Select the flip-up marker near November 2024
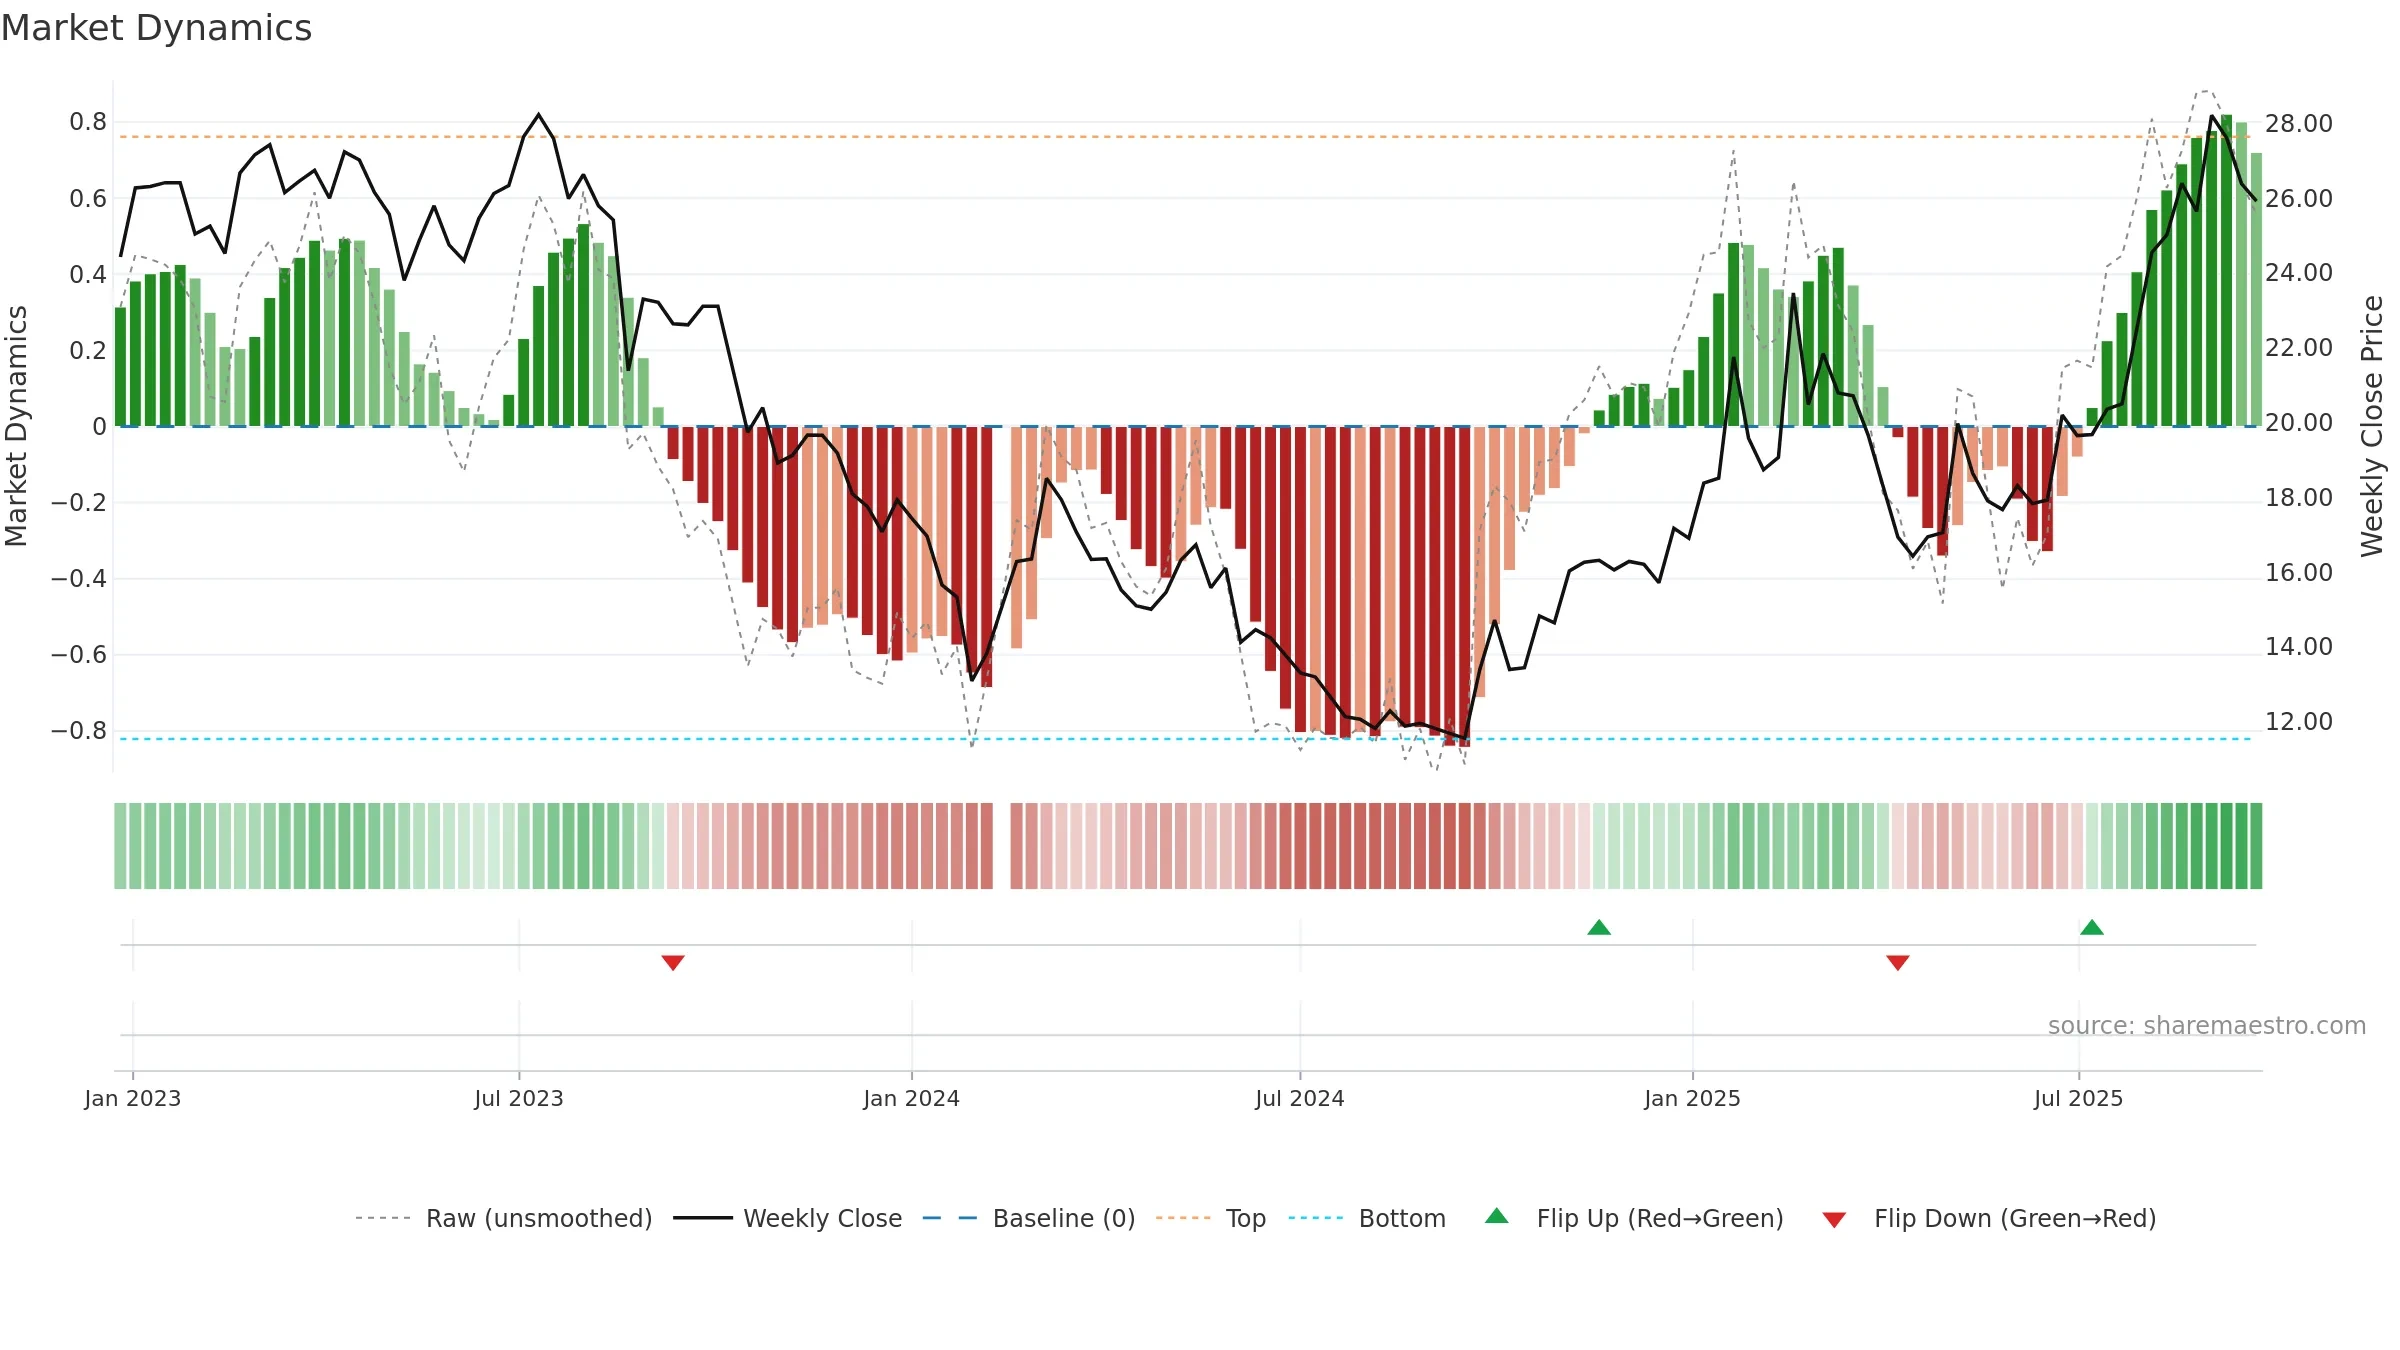The height and width of the screenshot is (1350, 2400). click(1599, 927)
